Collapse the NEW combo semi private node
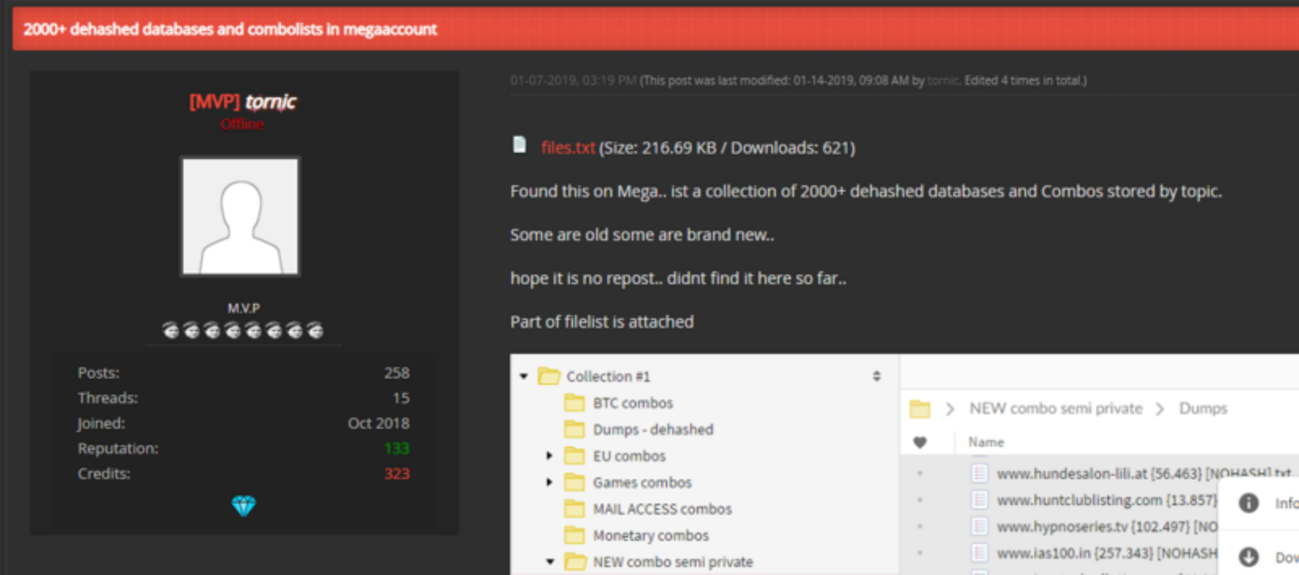Screen dimensions: 1299x575 [549, 562]
